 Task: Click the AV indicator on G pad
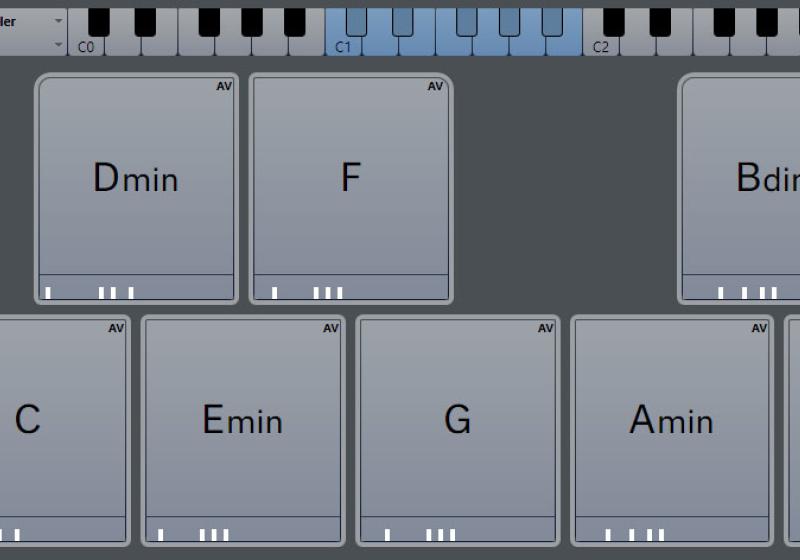[545, 328]
